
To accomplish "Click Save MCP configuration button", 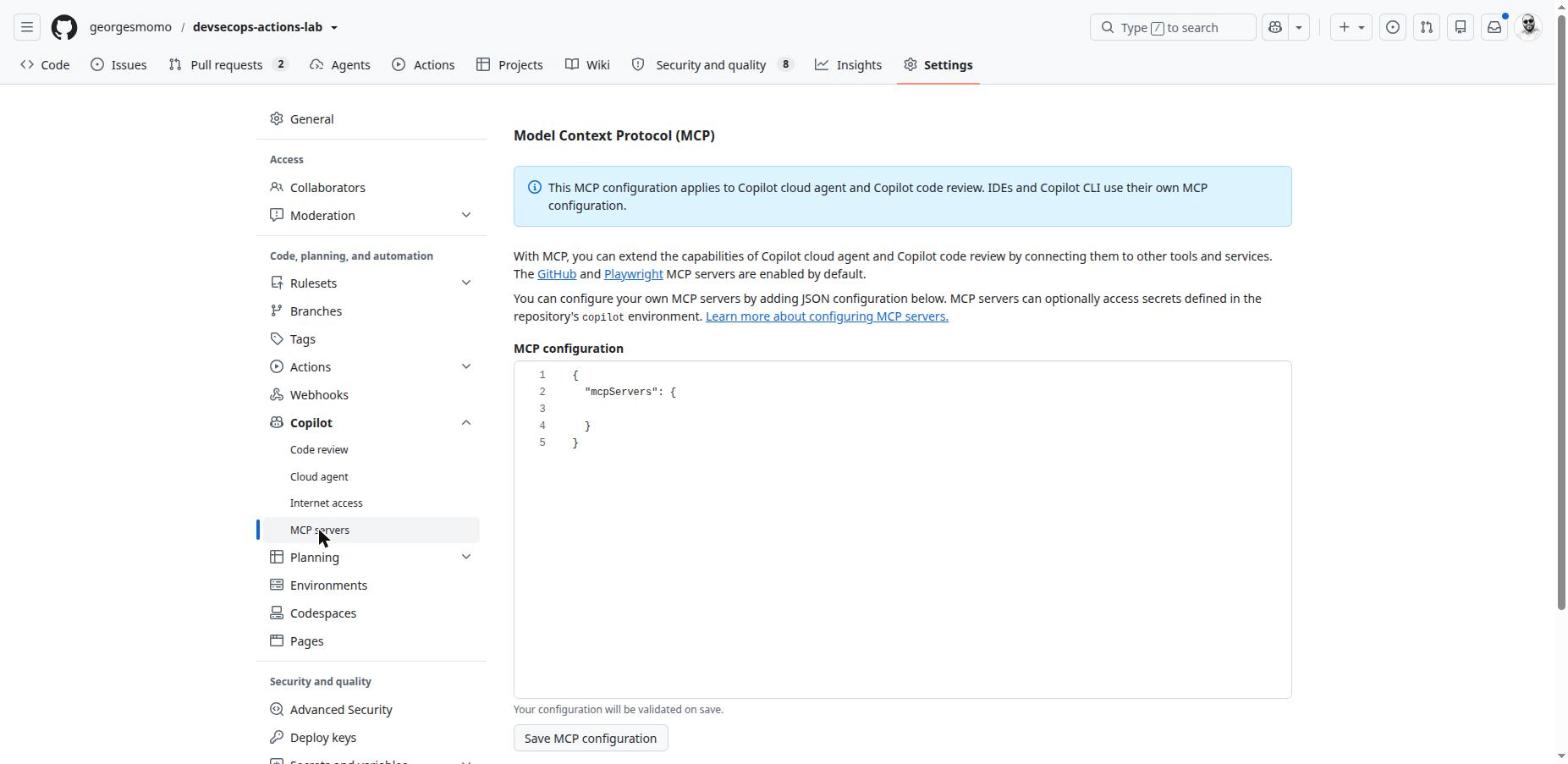I will coord(590,738).
